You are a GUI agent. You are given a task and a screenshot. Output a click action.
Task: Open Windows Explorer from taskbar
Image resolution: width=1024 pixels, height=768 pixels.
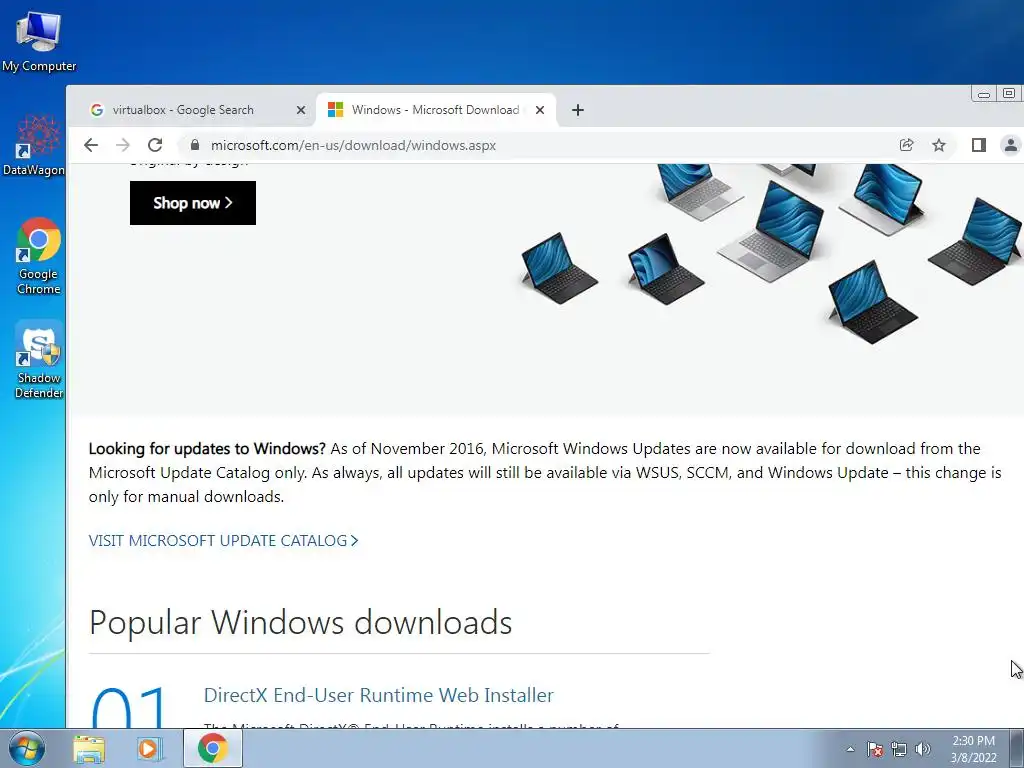(89, 748)
